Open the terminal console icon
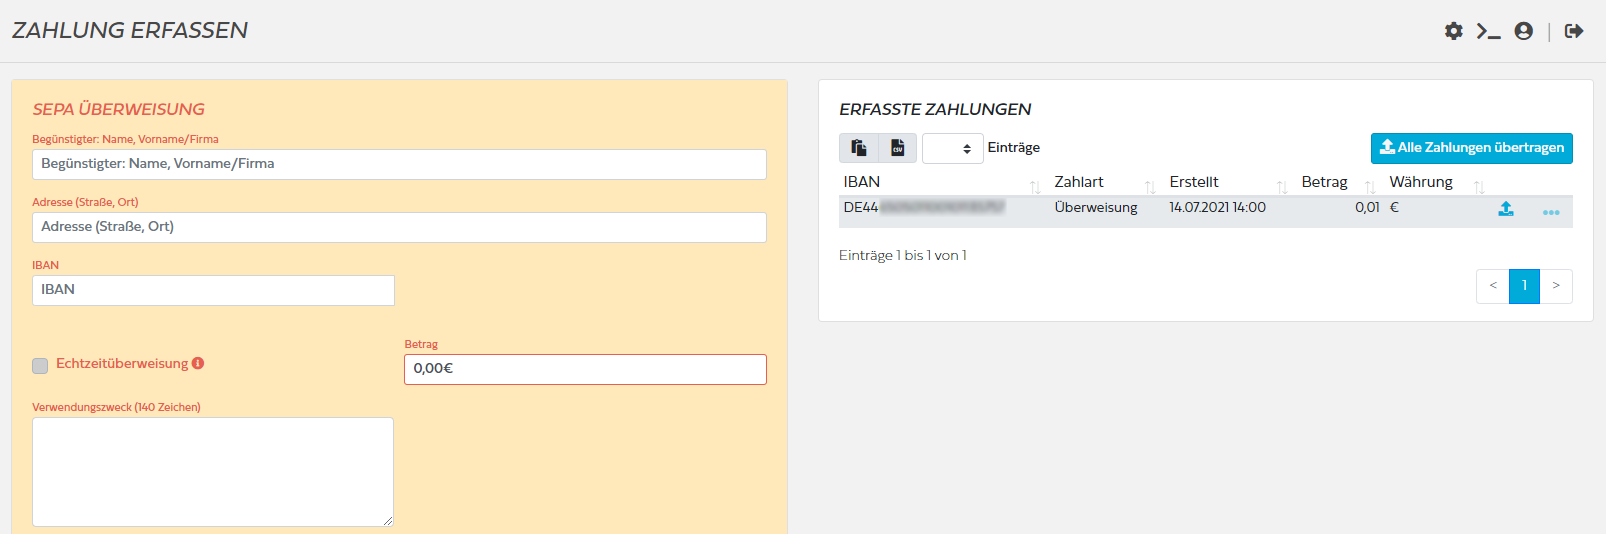Screen dimensions: 1606x534 1488,31
